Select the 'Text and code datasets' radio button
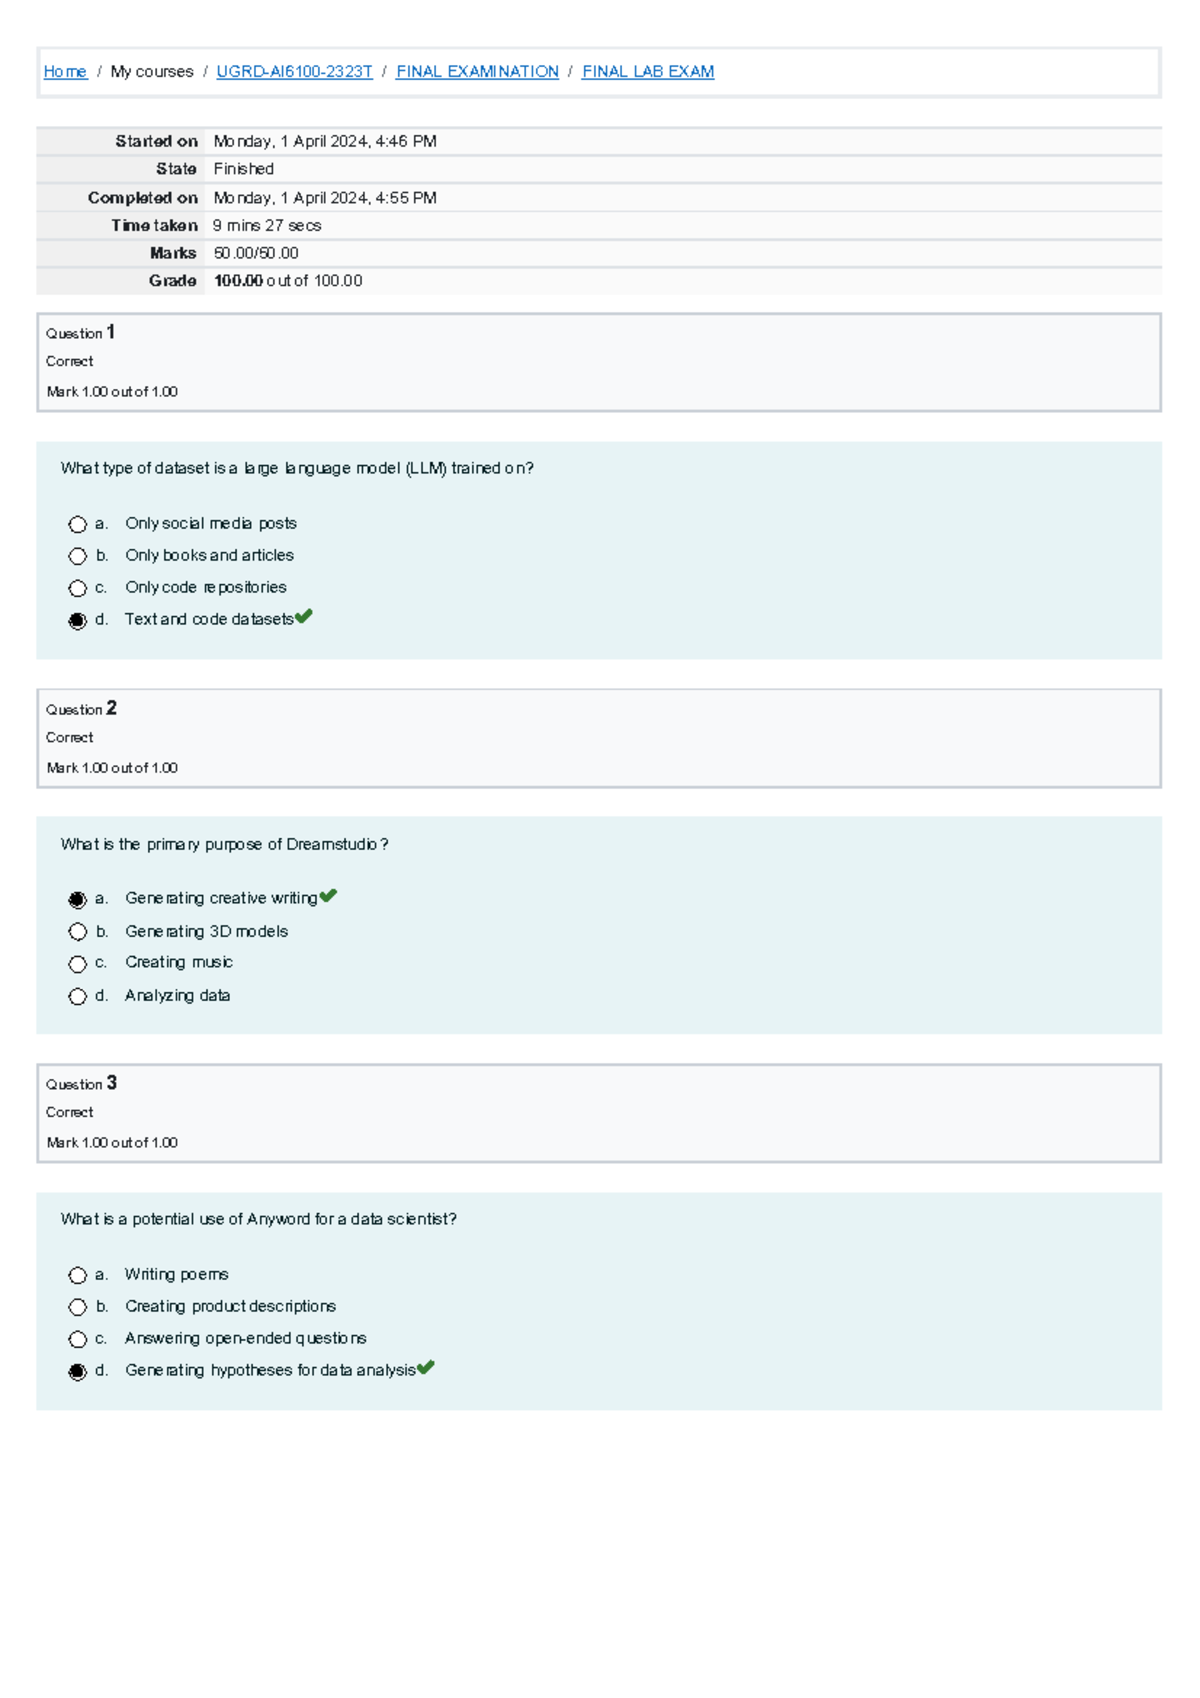Viewport: 1200px width, 1698px height. coord(78,619)
